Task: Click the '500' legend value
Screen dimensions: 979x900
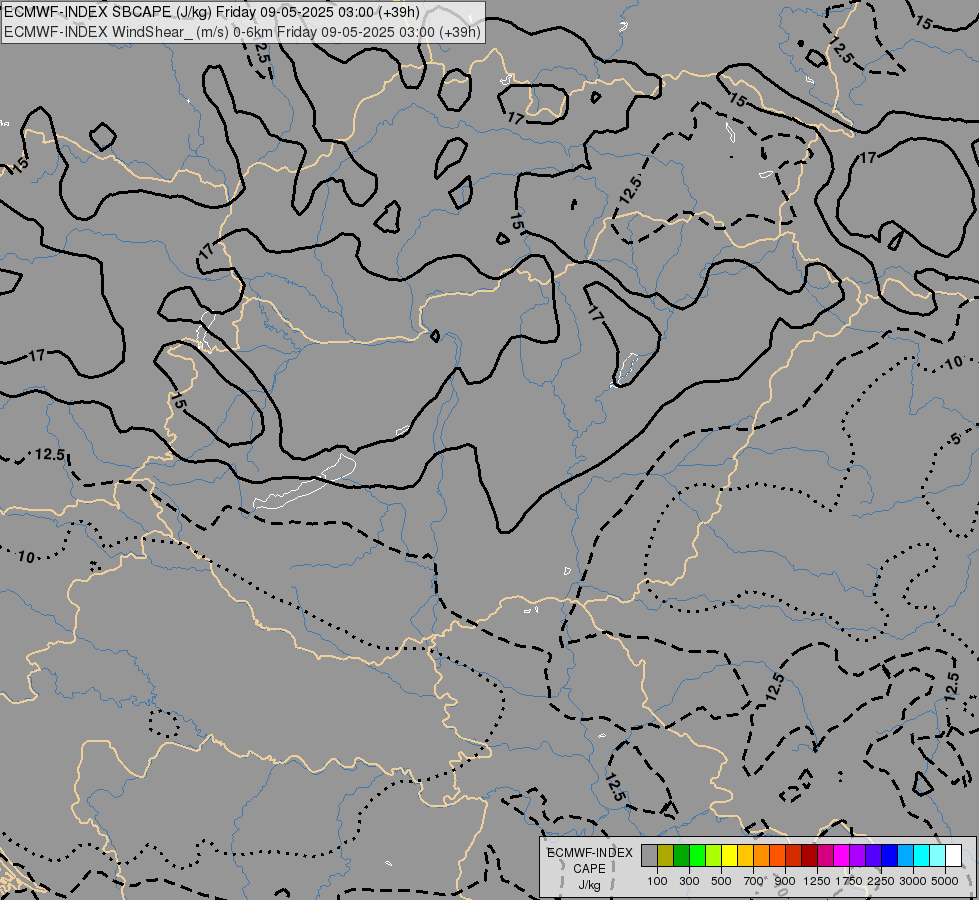Action: pyautogui.click(x=721, y=881)
